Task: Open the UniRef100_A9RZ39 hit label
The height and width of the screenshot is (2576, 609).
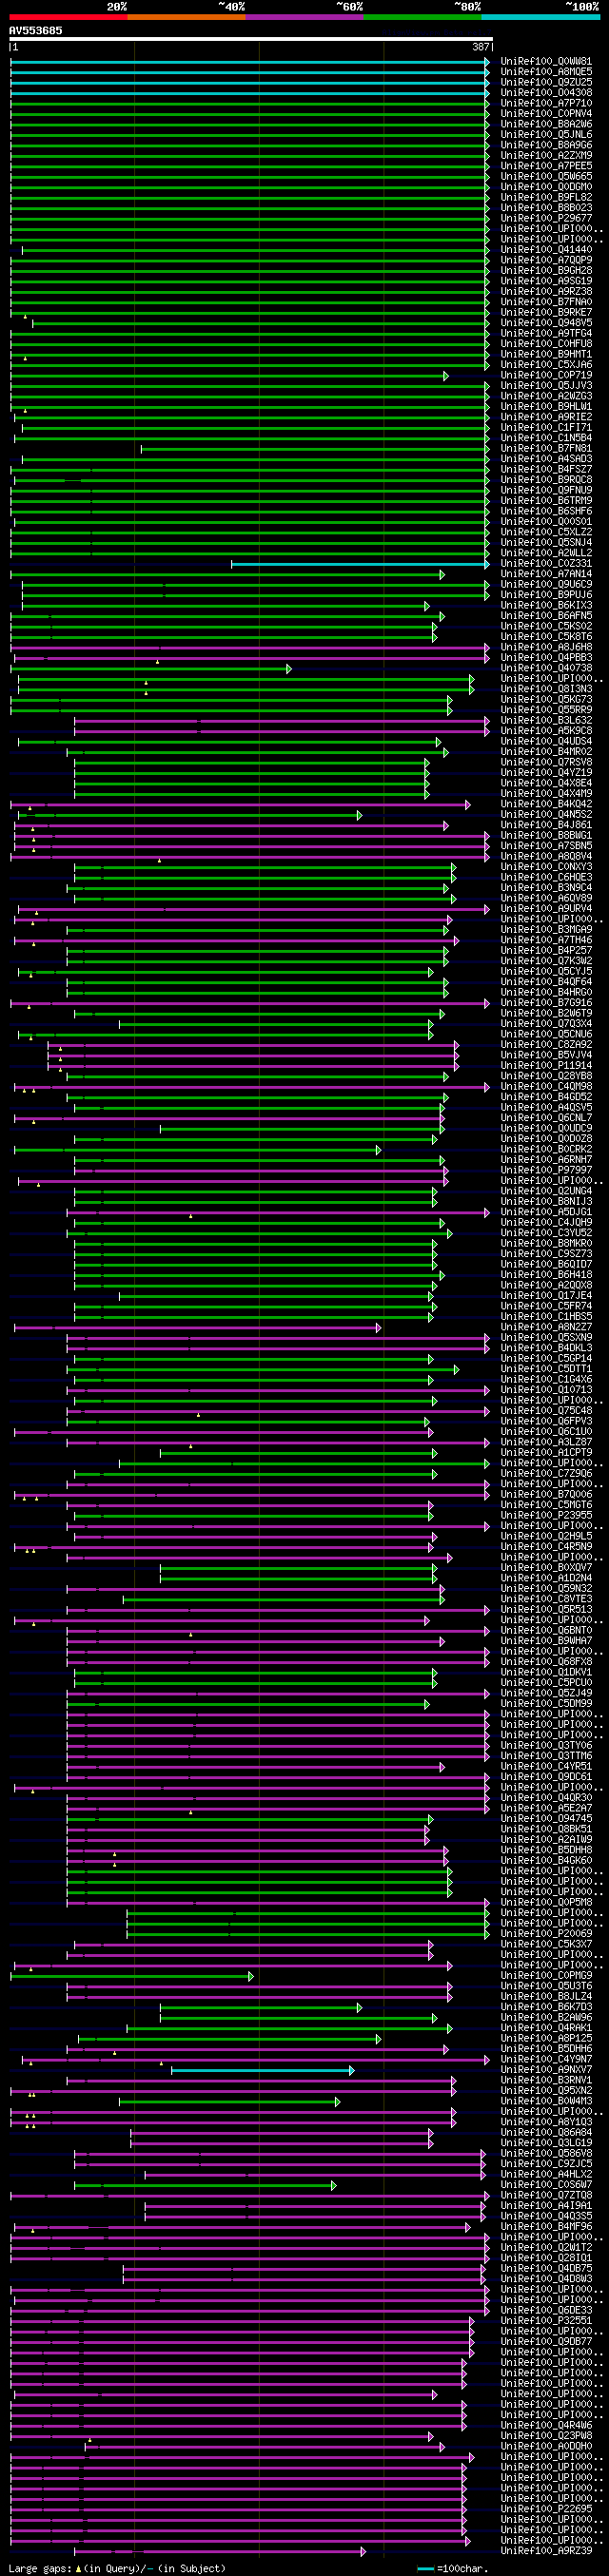Action: tap(546, 2550)
